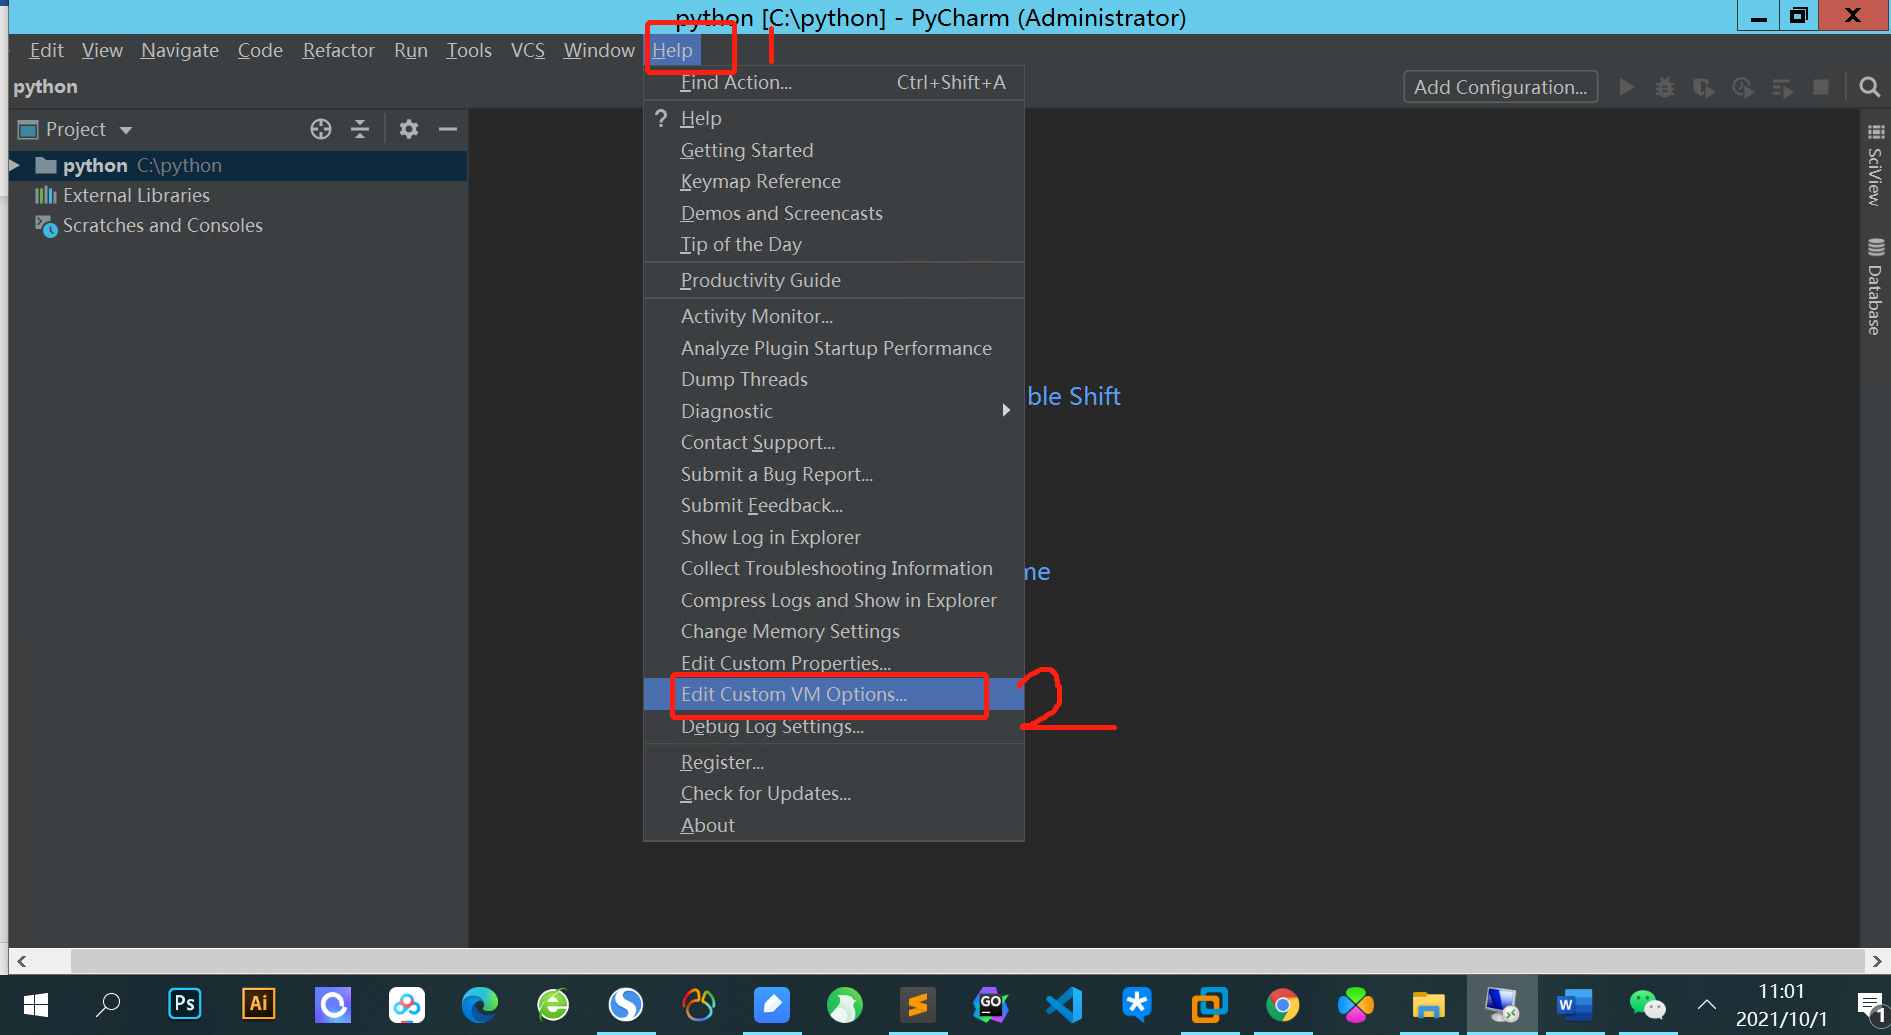Viewport: 1891px width, 1035px height.
Task: Click the Profile run icon
Action: coord(1743,87)
